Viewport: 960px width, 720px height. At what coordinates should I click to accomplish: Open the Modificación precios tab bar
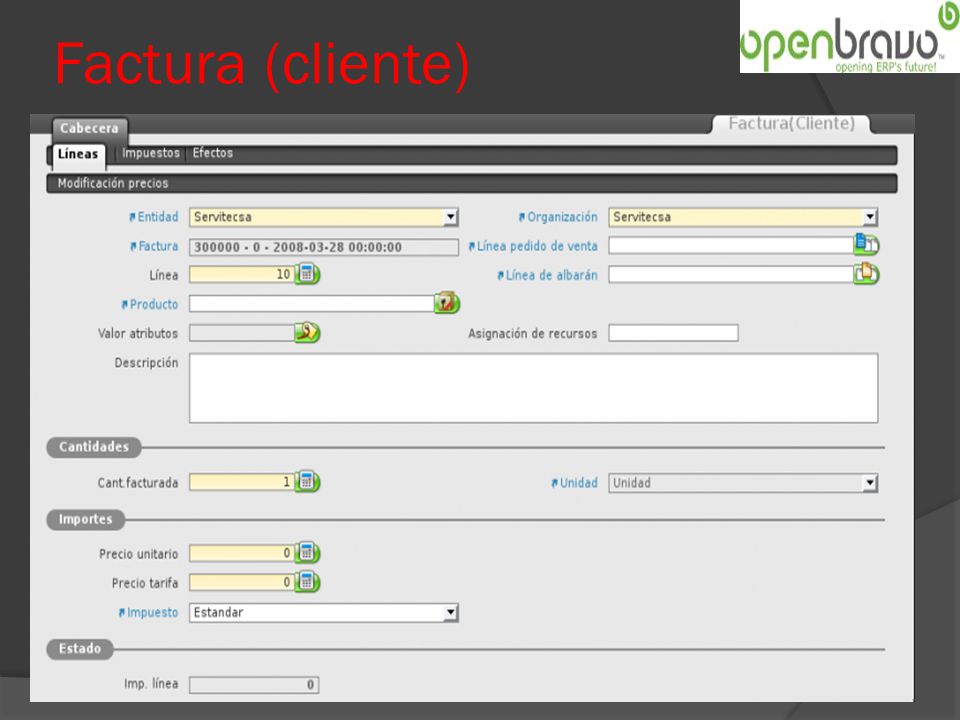coord(471,183)
